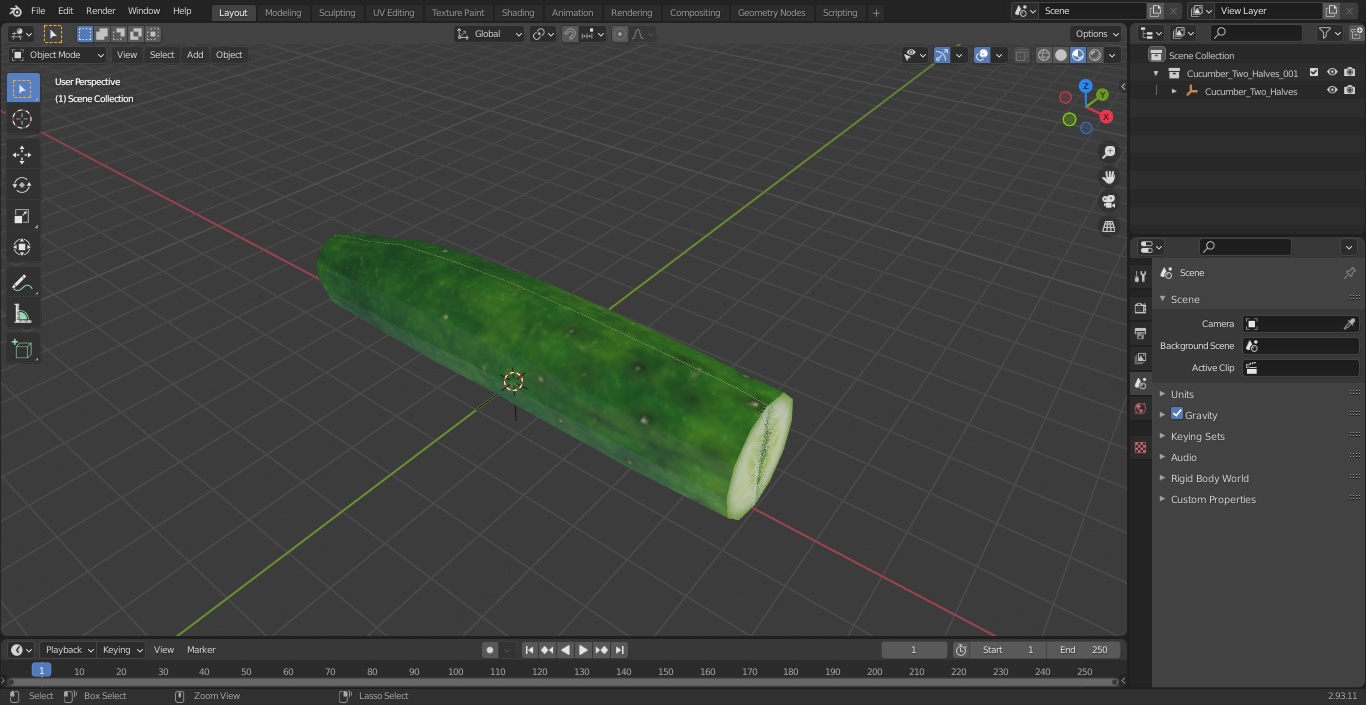Expand Custom Properties panel

click(1212, 499)
